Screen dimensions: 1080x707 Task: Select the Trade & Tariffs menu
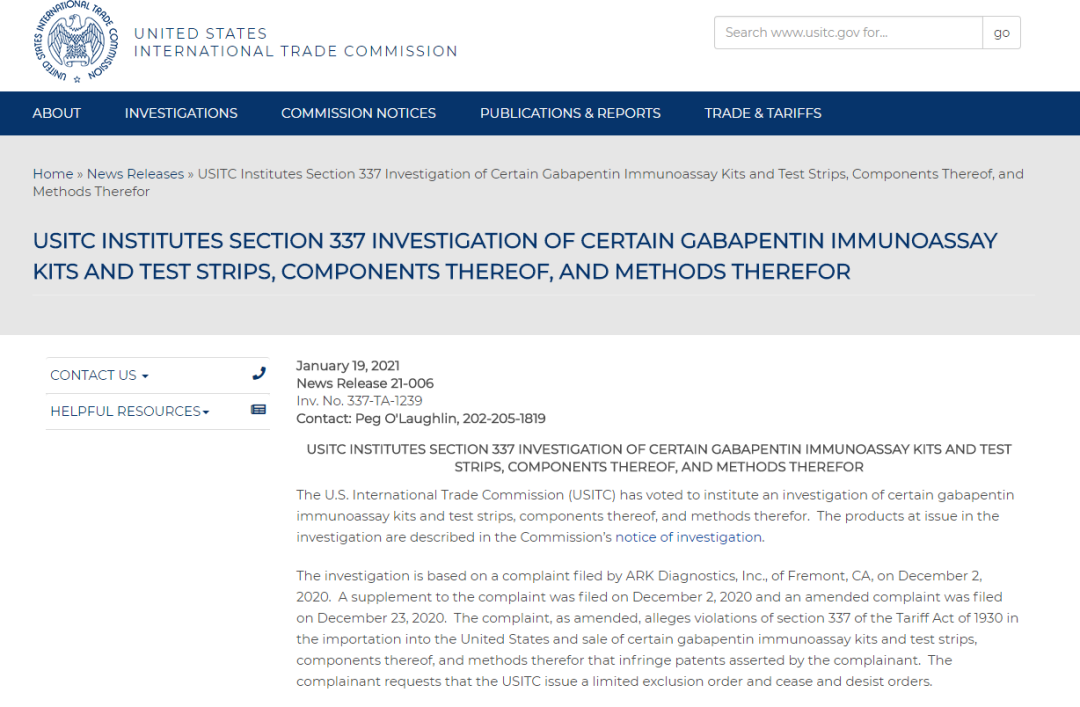tap(763, 113)
